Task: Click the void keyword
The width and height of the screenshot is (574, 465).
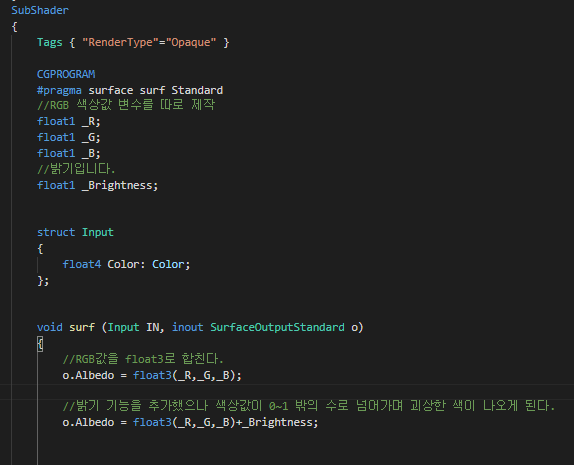Action: 50,327
